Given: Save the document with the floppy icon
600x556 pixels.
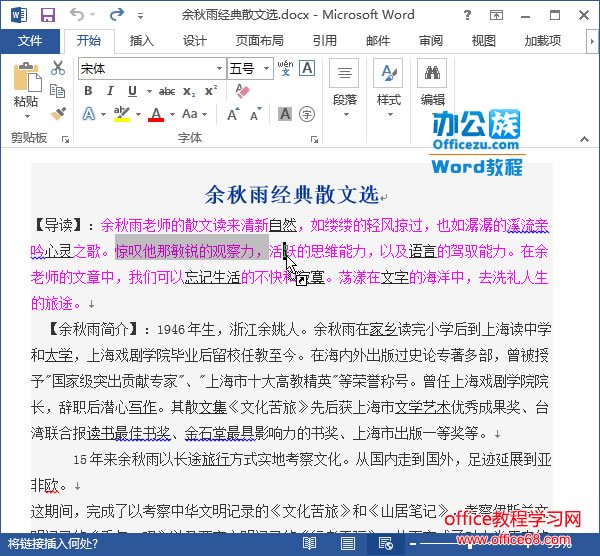Looking at the screenshot, I should click(48, 15).
